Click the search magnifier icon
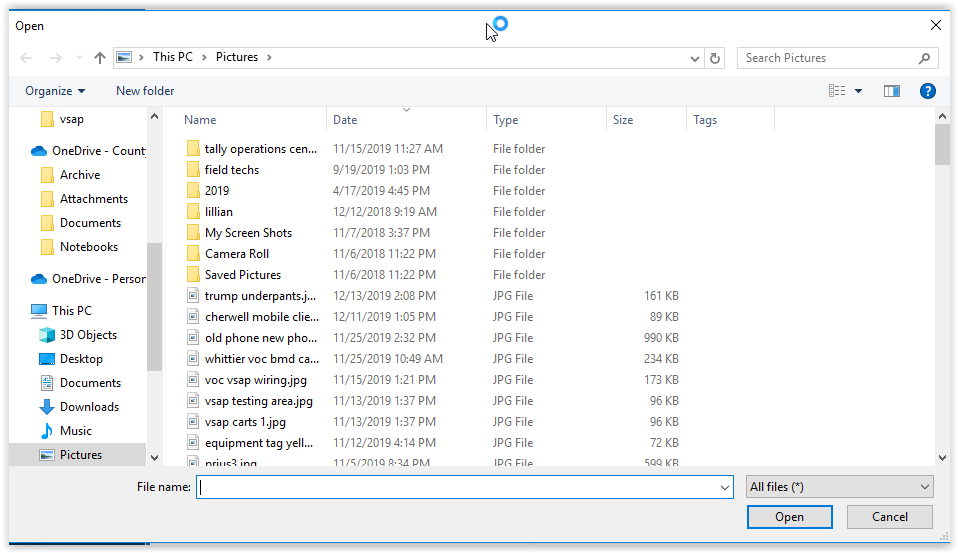Screen dimensions: 958x553 [x=924, y=58]
